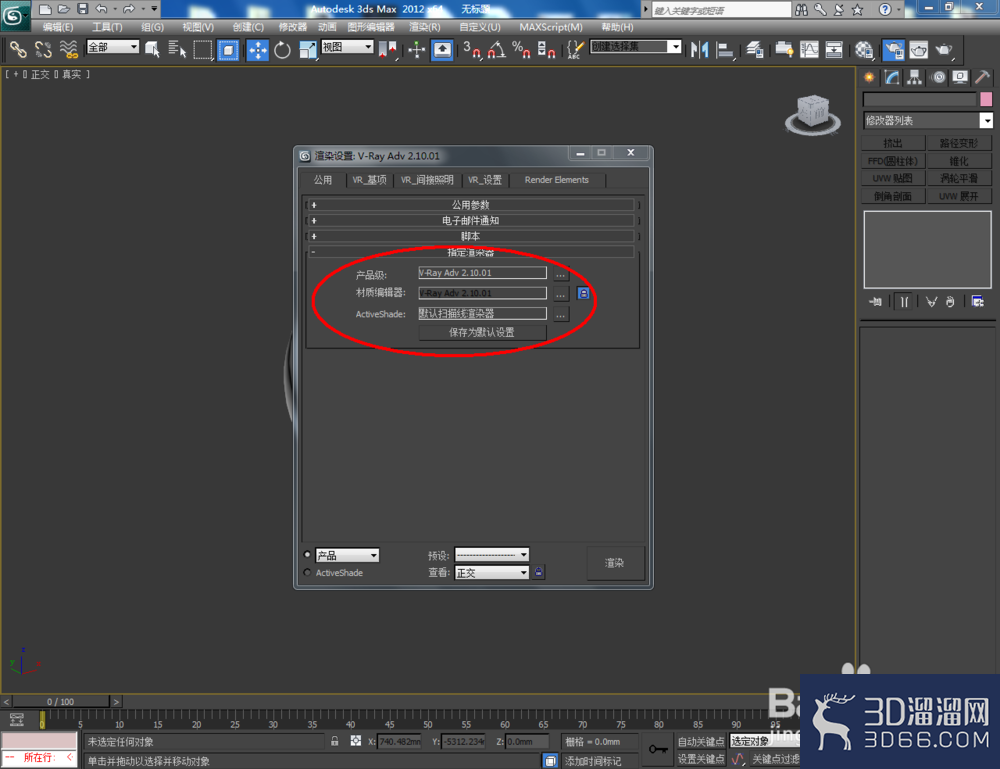Open the Material Editor icon

point(864,49)
